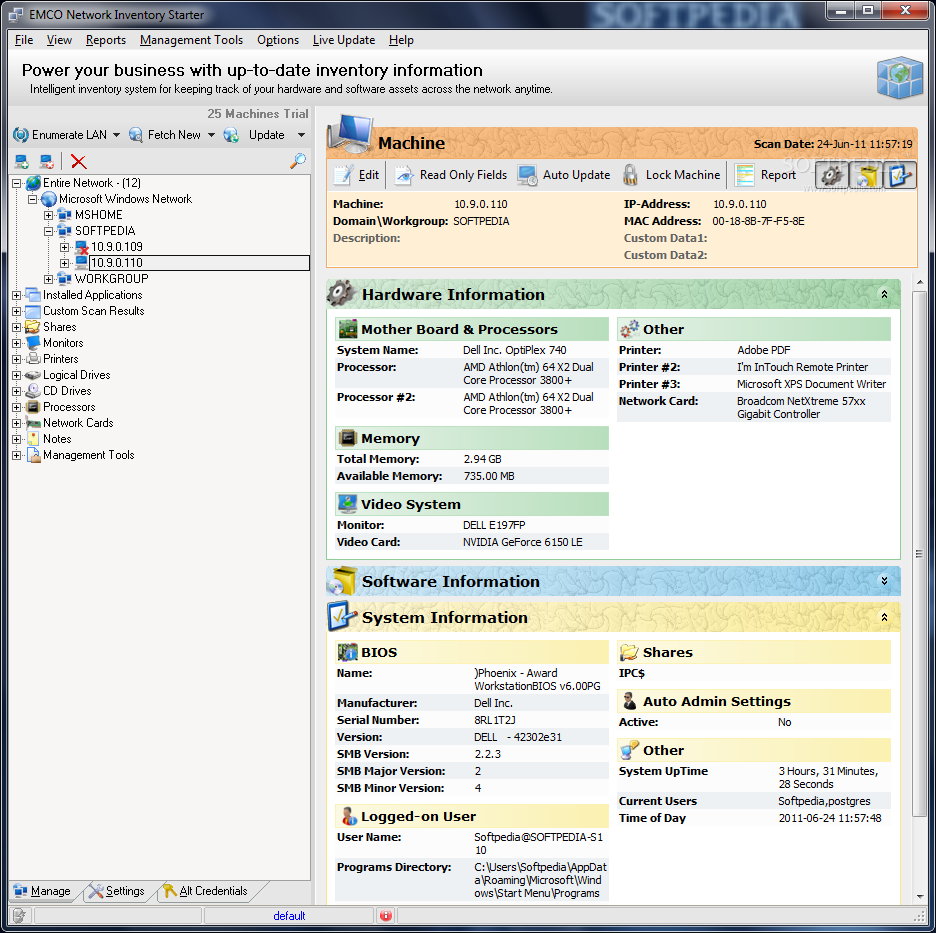The width and height of the screenshot is (936, 933).
Task: Click the default status bar text
Action: 289,916
